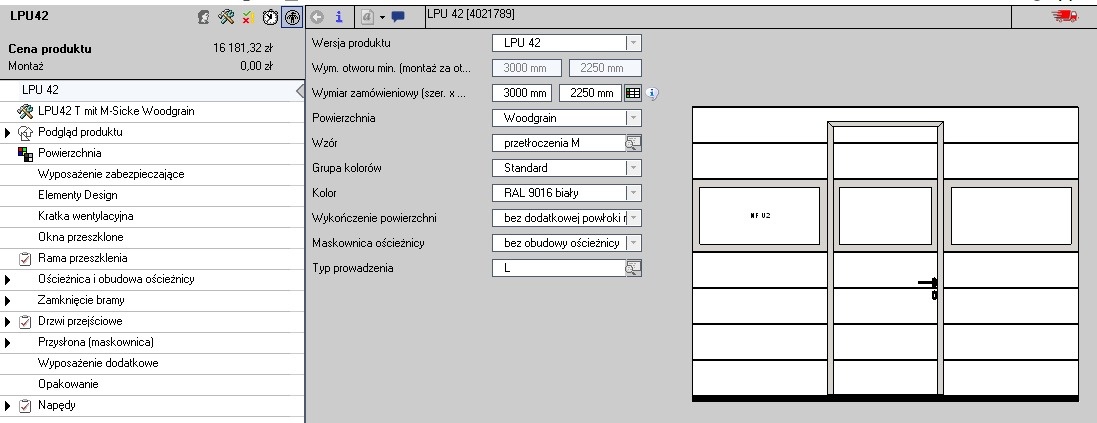Click the hammer icon beside LPU42 T mit M-Sicke

25,111
